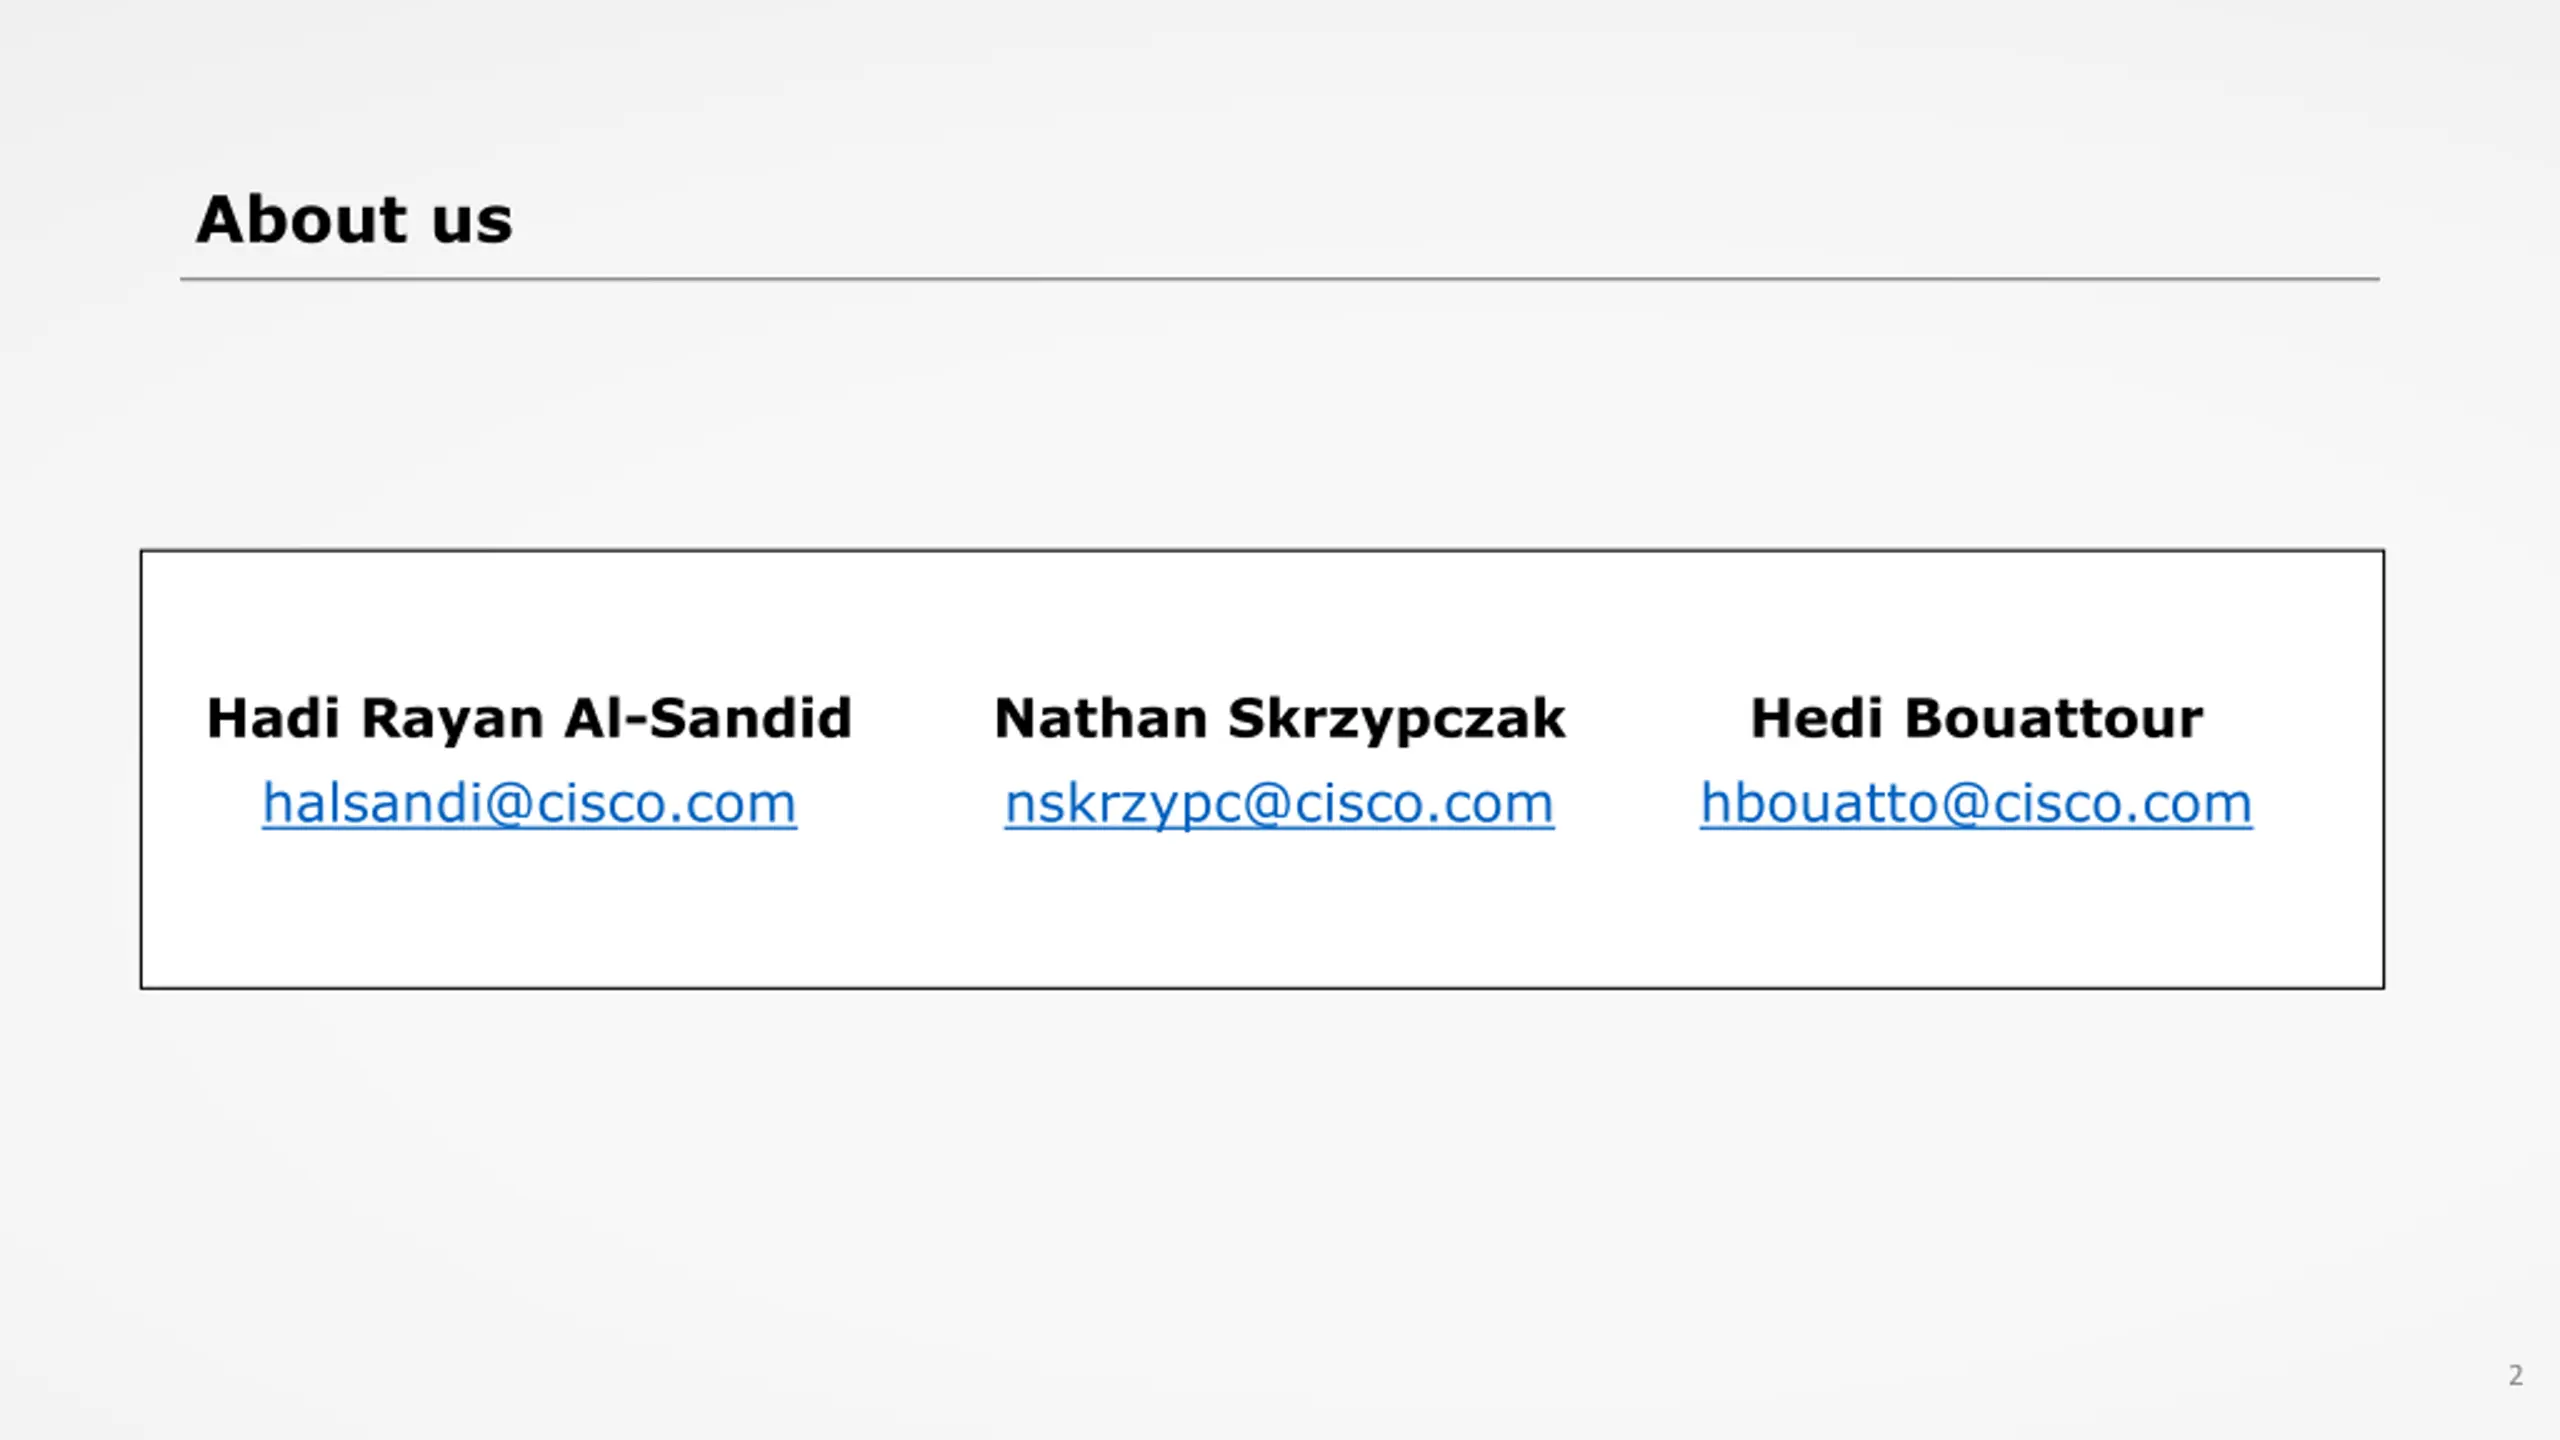Select the divider line under the title
This screenshot has height=1440, width=2560.
pos(1279,279)
